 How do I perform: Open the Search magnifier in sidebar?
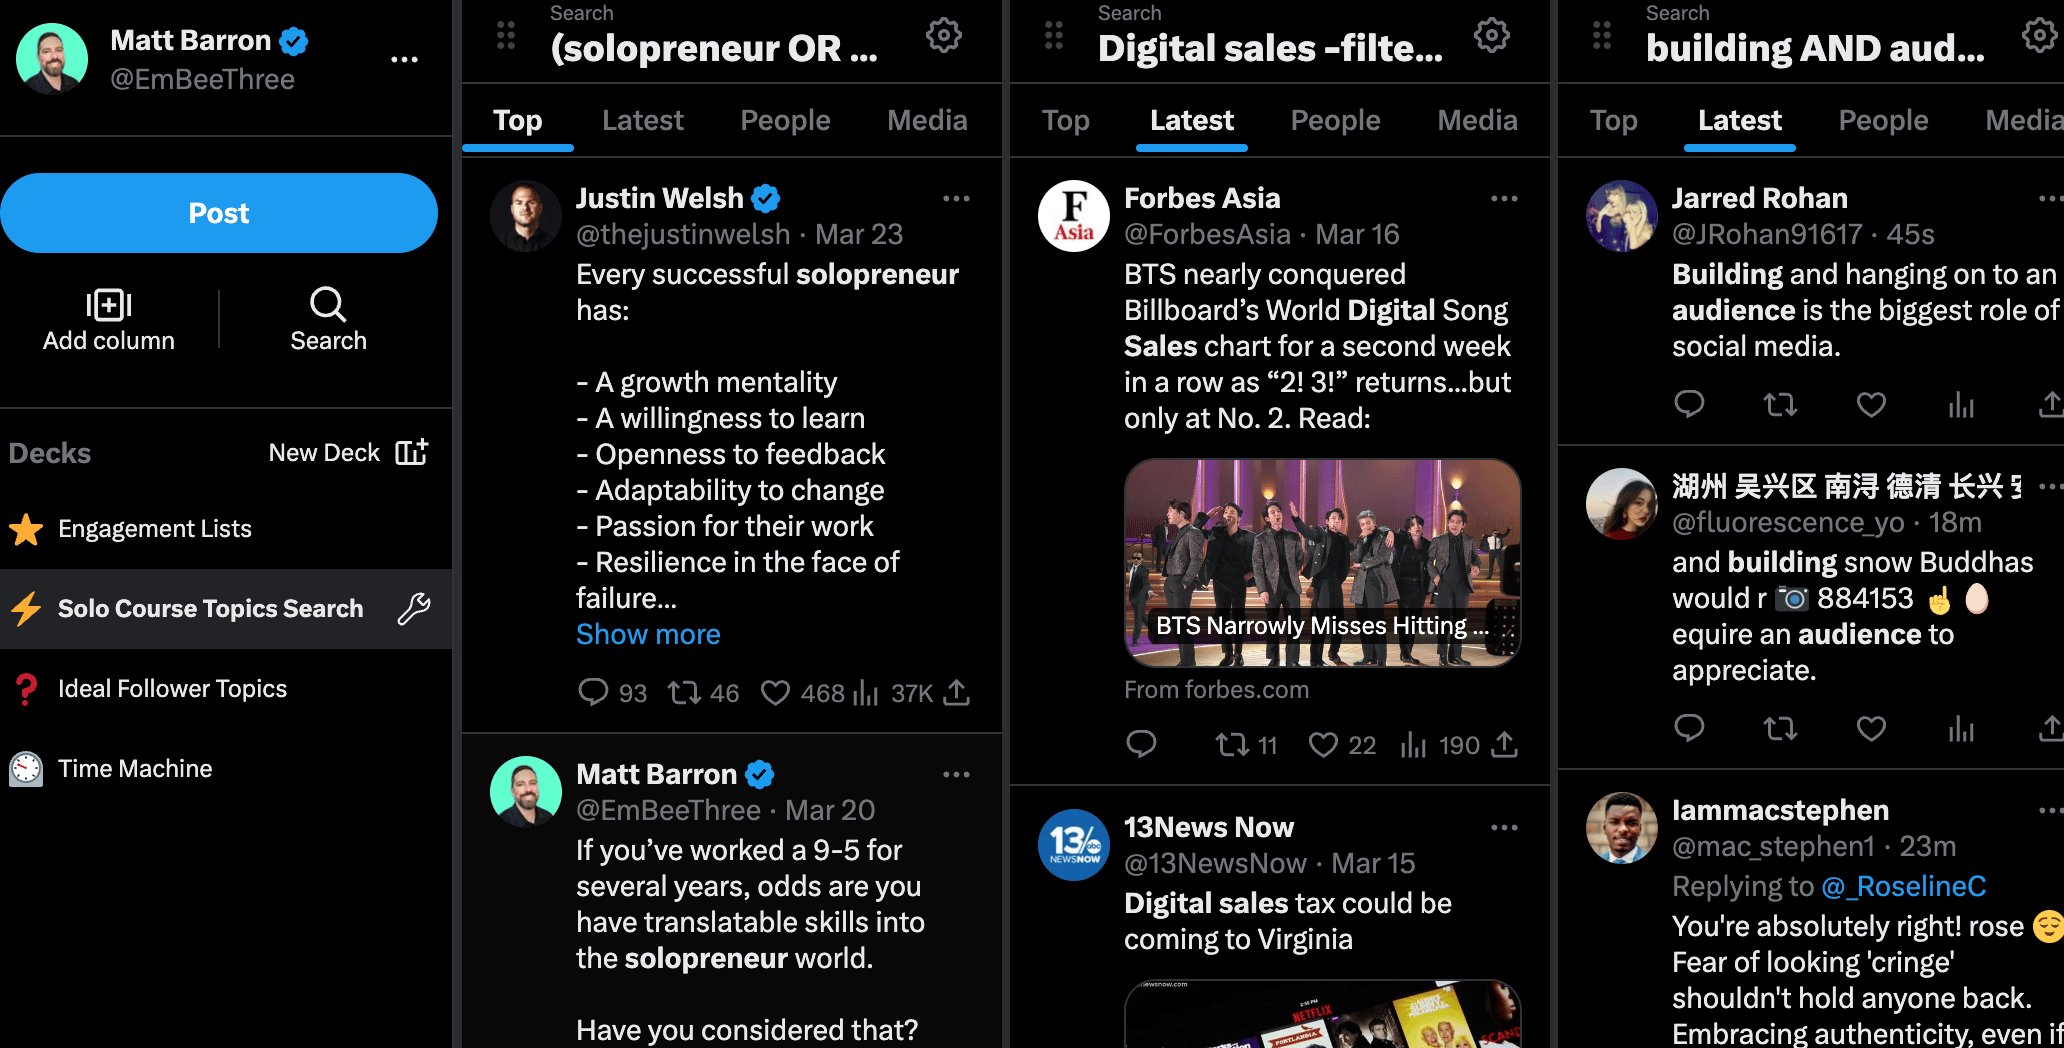(x=327, y=304)
